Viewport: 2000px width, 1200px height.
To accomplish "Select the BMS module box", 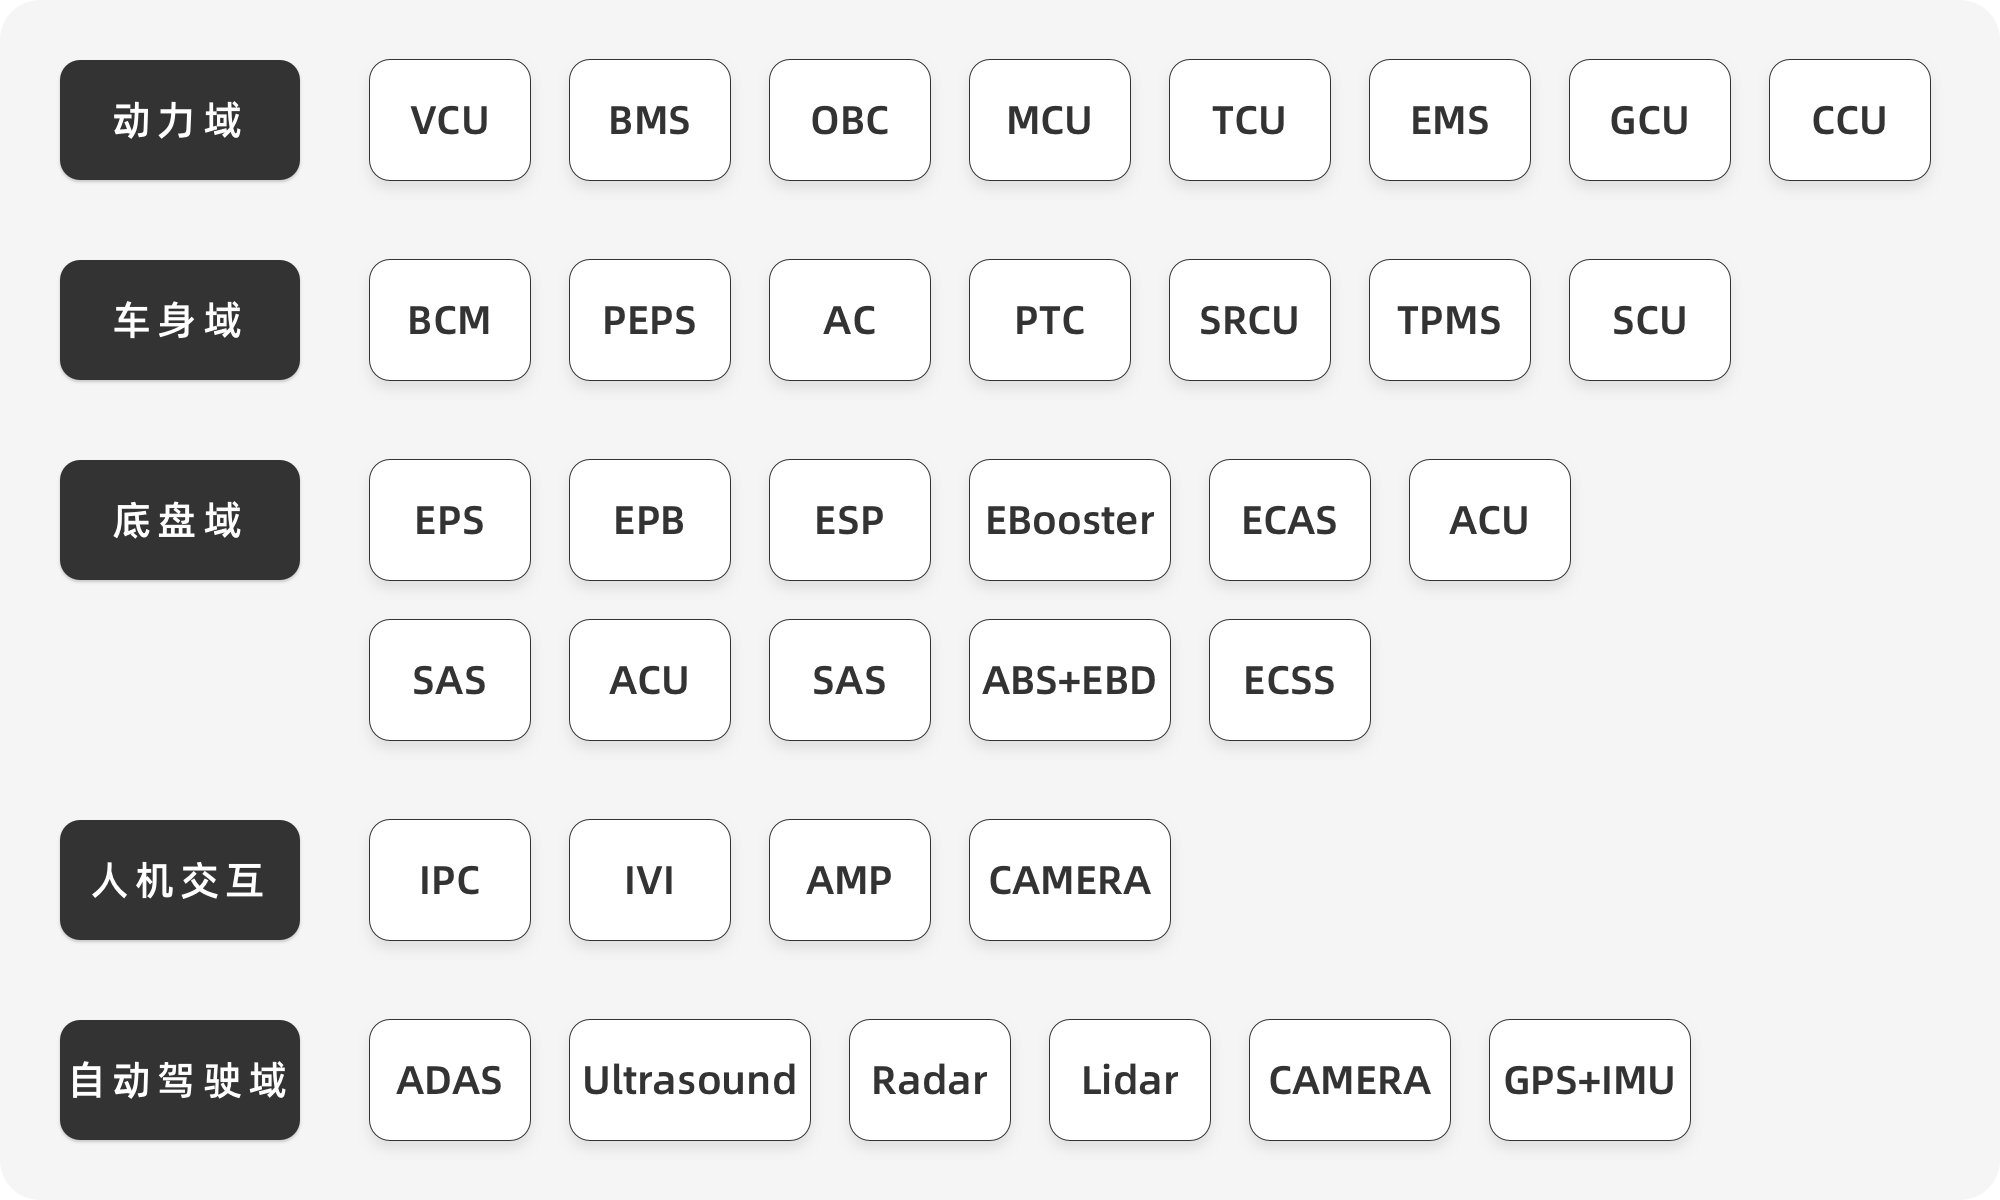I will point(650,120).
